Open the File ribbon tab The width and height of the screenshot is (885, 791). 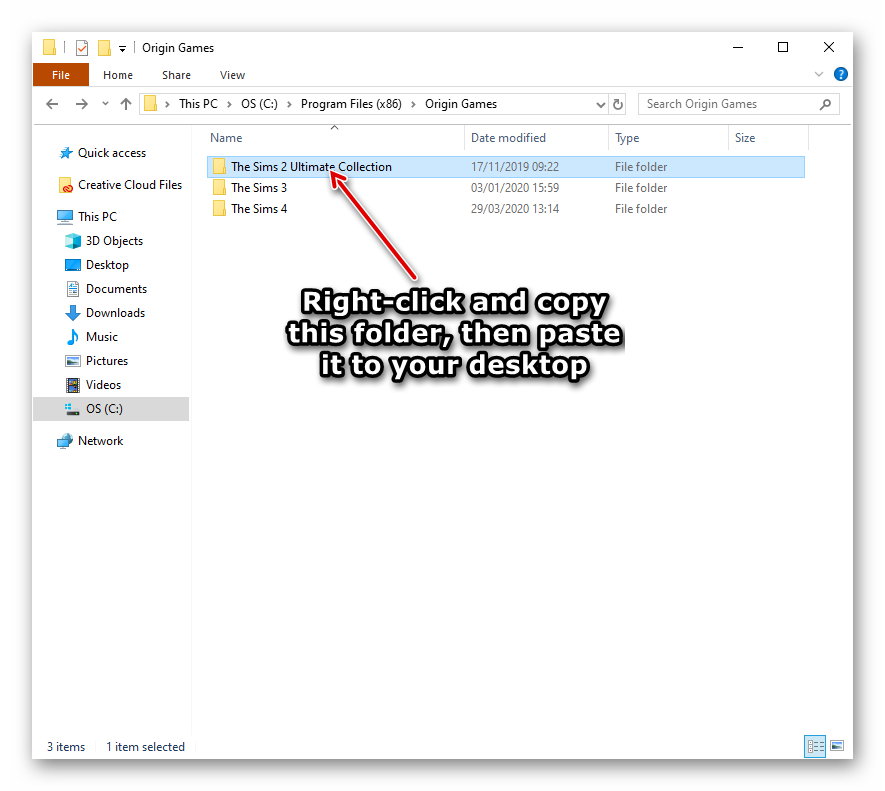pos(61,75)
